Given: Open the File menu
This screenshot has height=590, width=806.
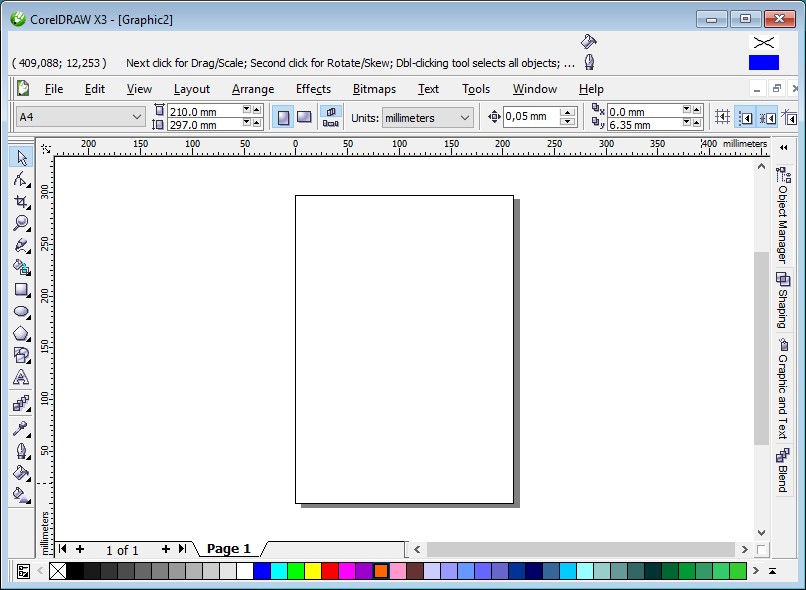Looking at the screenshot, I should [54, 89].
